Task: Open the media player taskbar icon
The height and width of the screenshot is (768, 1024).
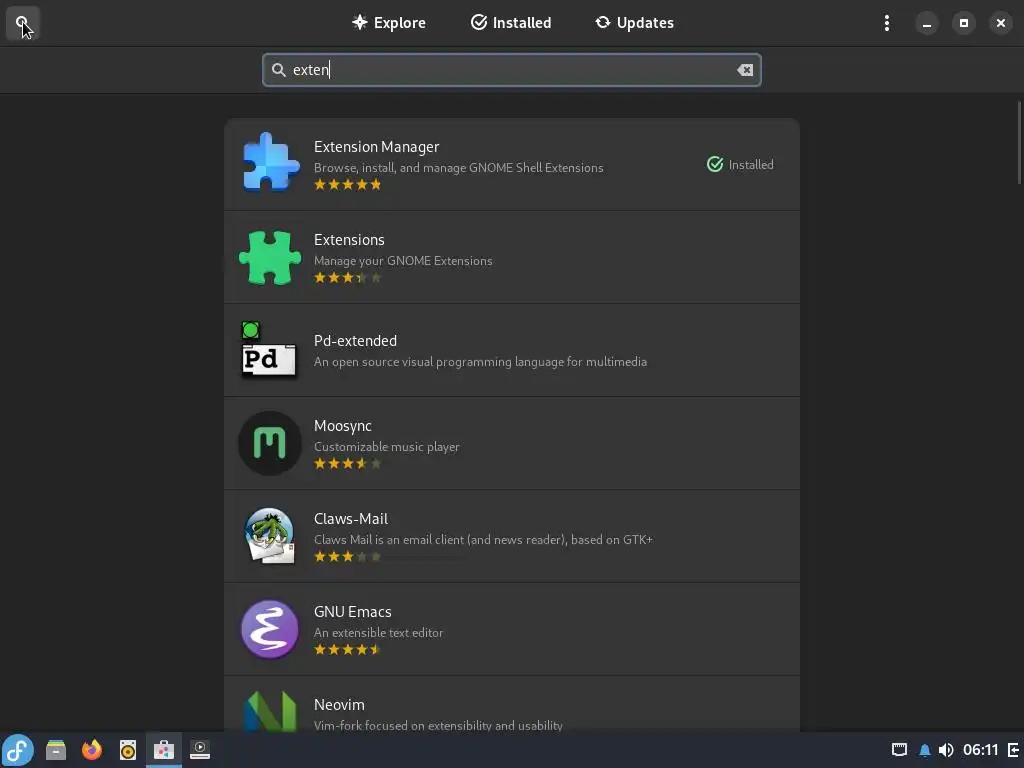Action: point(199,750)
